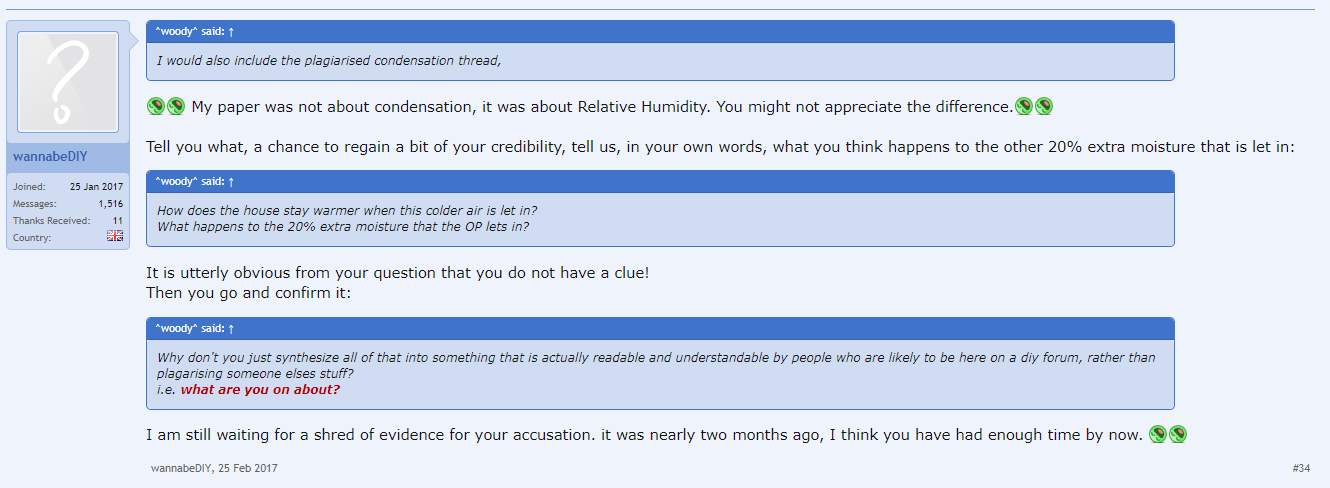Open the wannabeDIY username profile link

[x=50, y=157]
